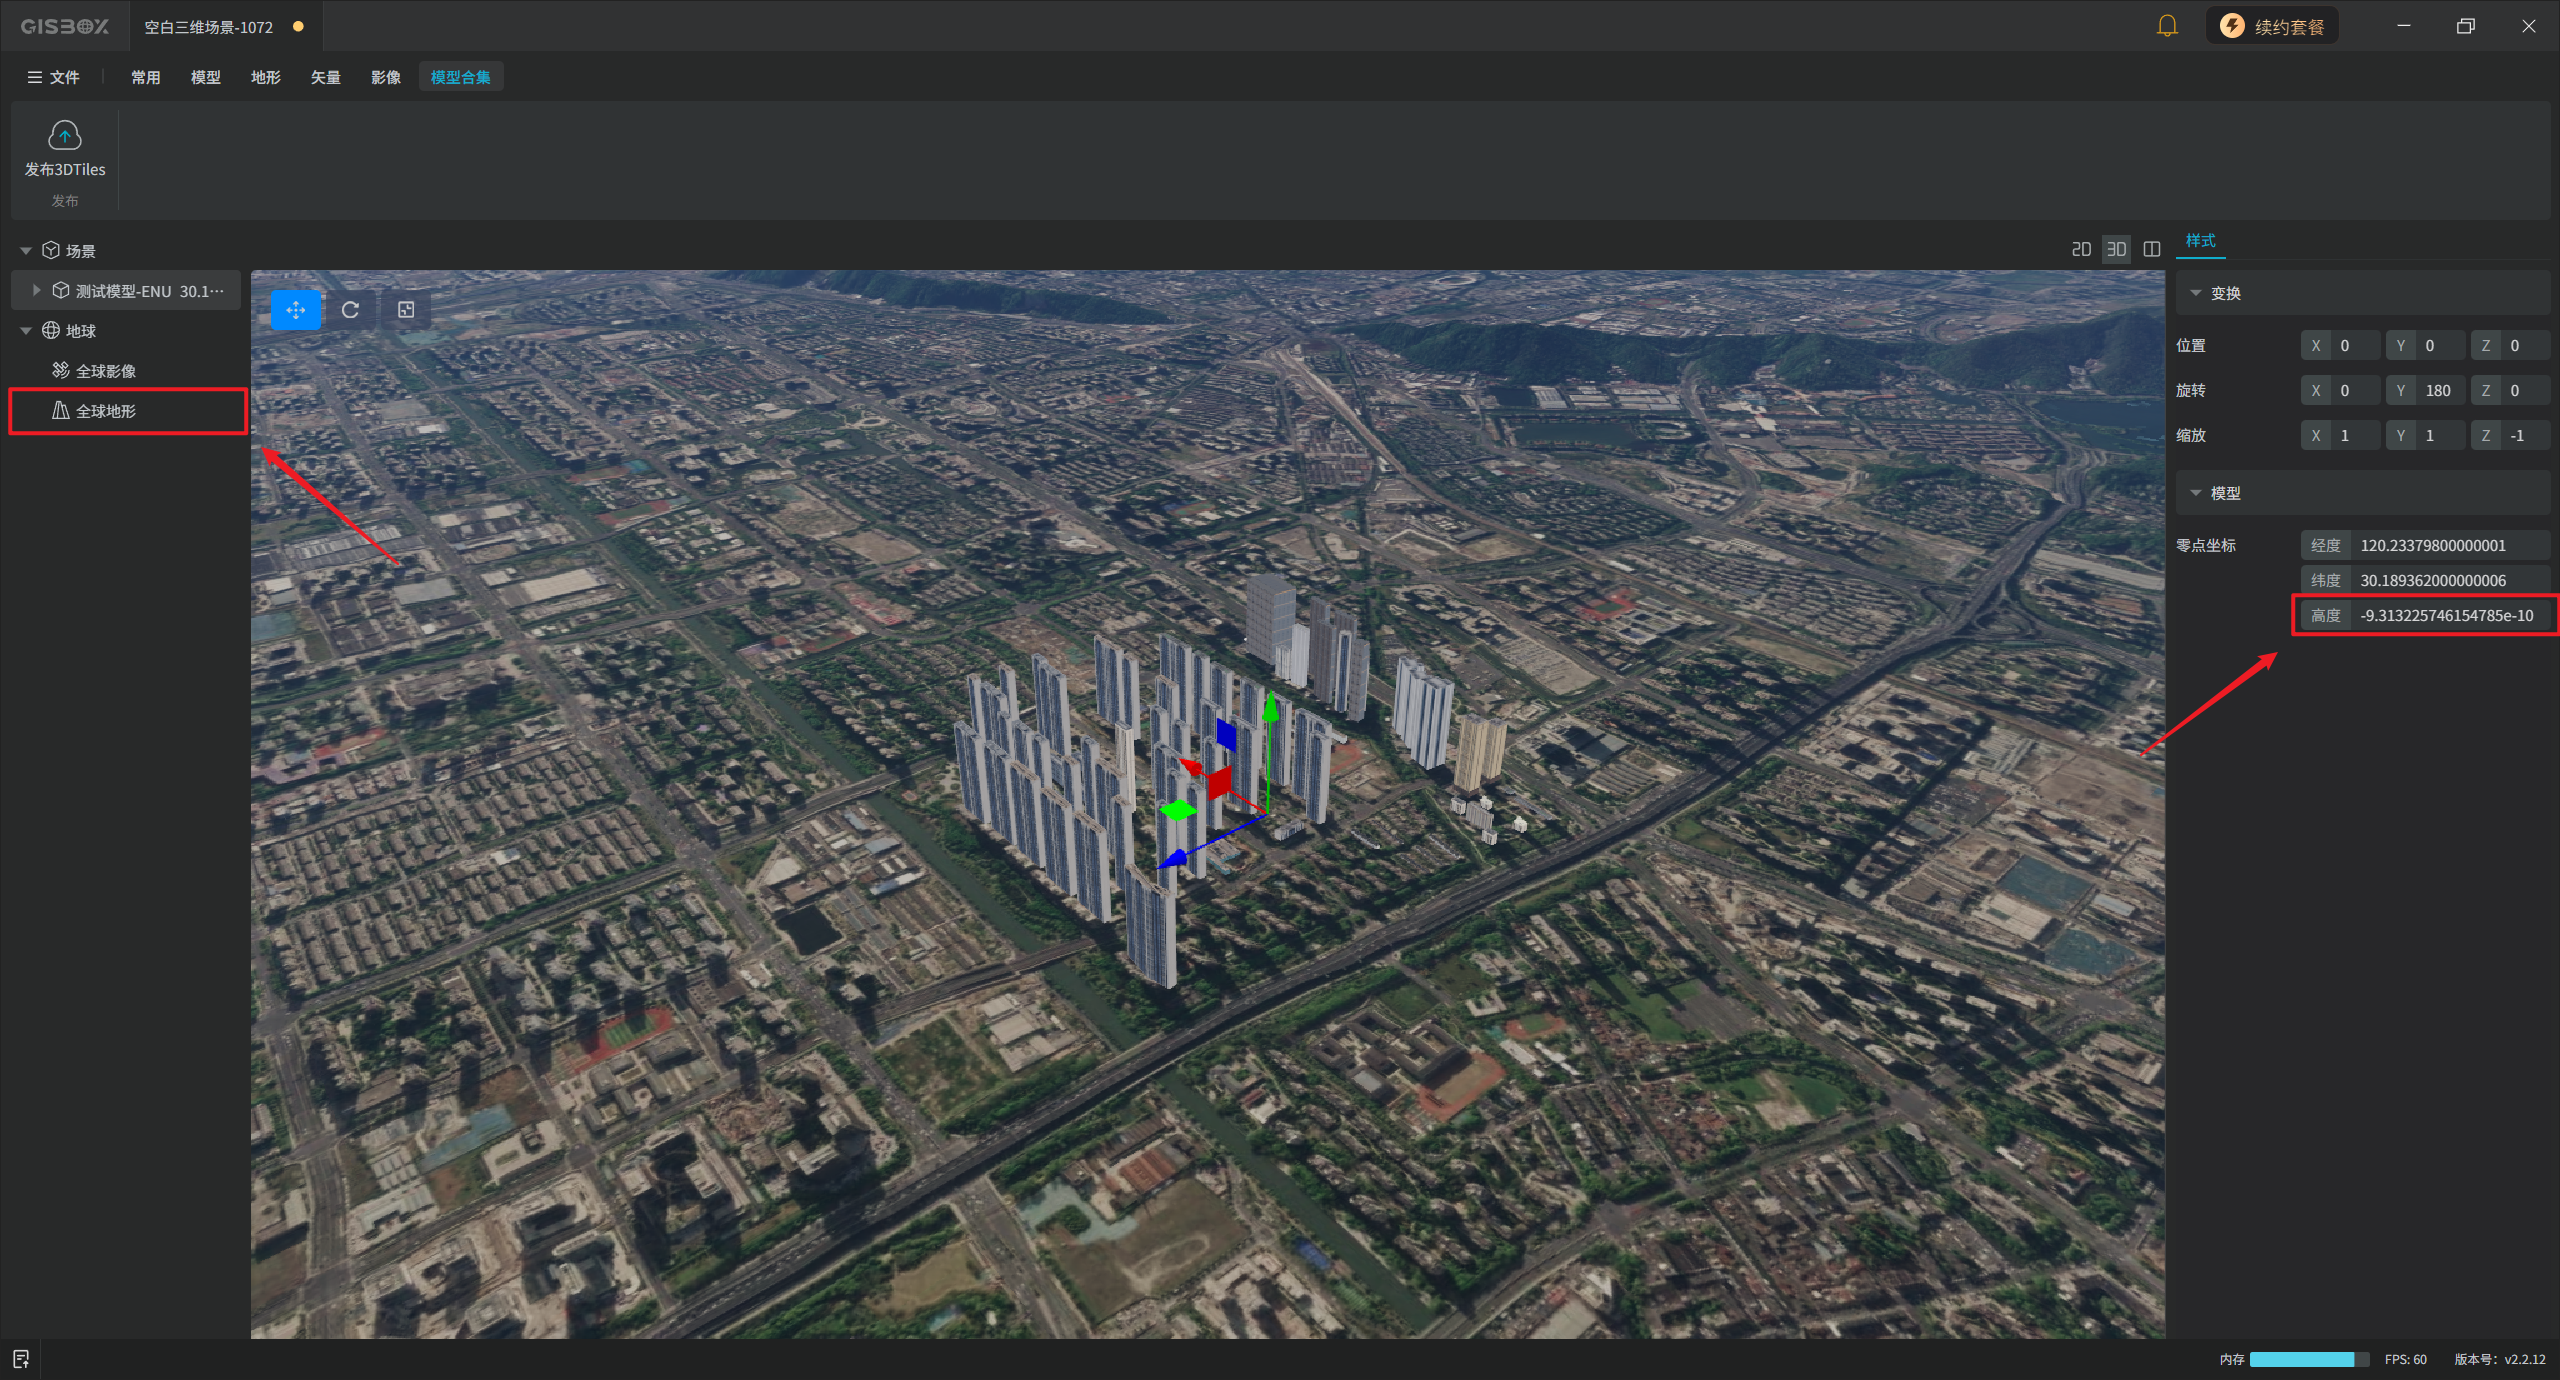This screenshot has height=1380, width=2560.
Task: Expand the 测试模型-ENU tree item
Action: coord(36,290)
